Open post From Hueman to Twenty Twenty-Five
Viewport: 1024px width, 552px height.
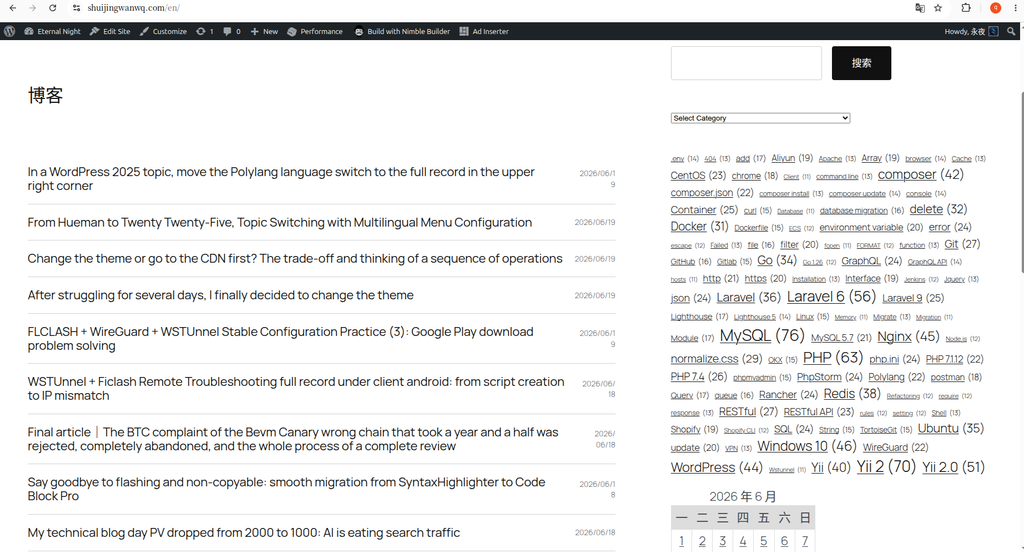pos(280,223)
